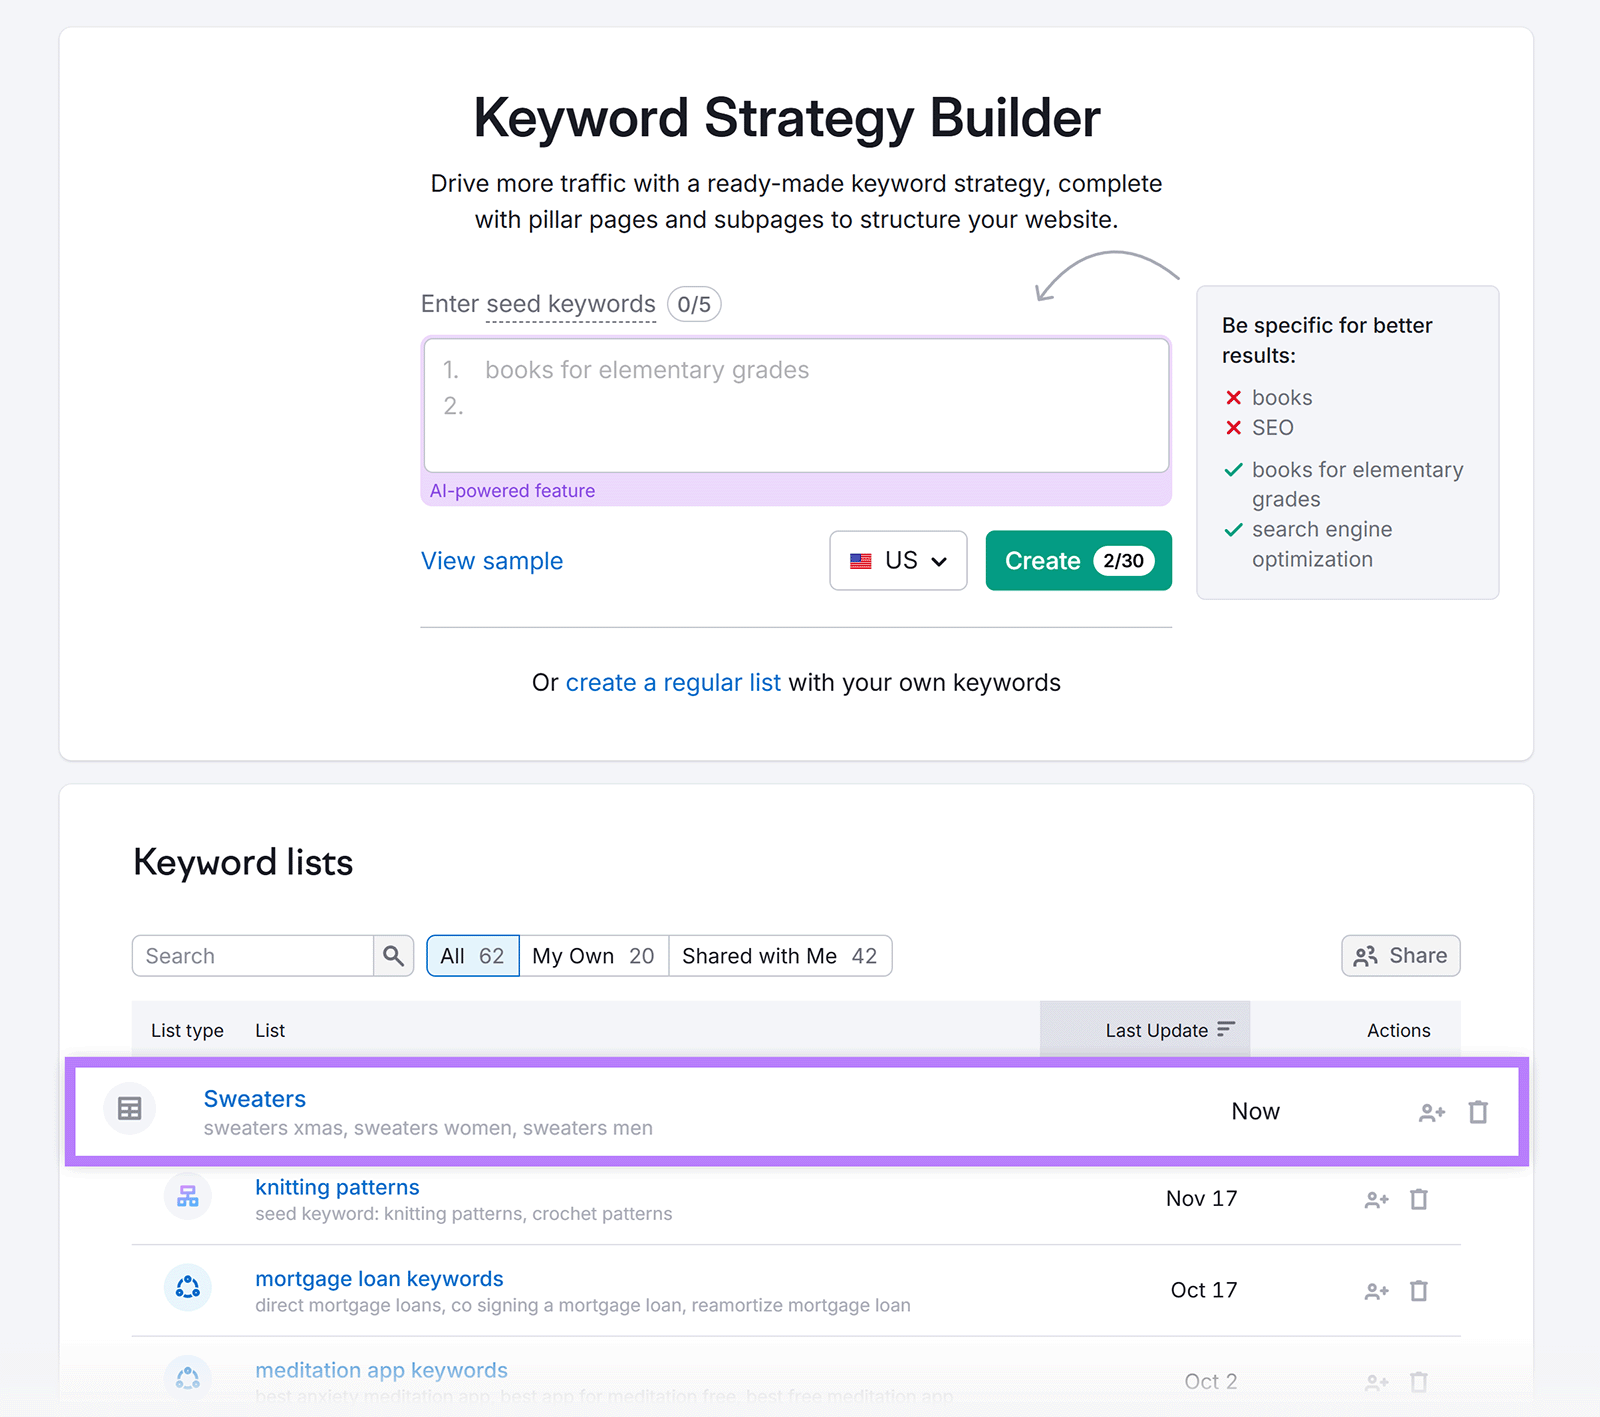
Task: Open the View sample link
Action: tap(491, 561)
